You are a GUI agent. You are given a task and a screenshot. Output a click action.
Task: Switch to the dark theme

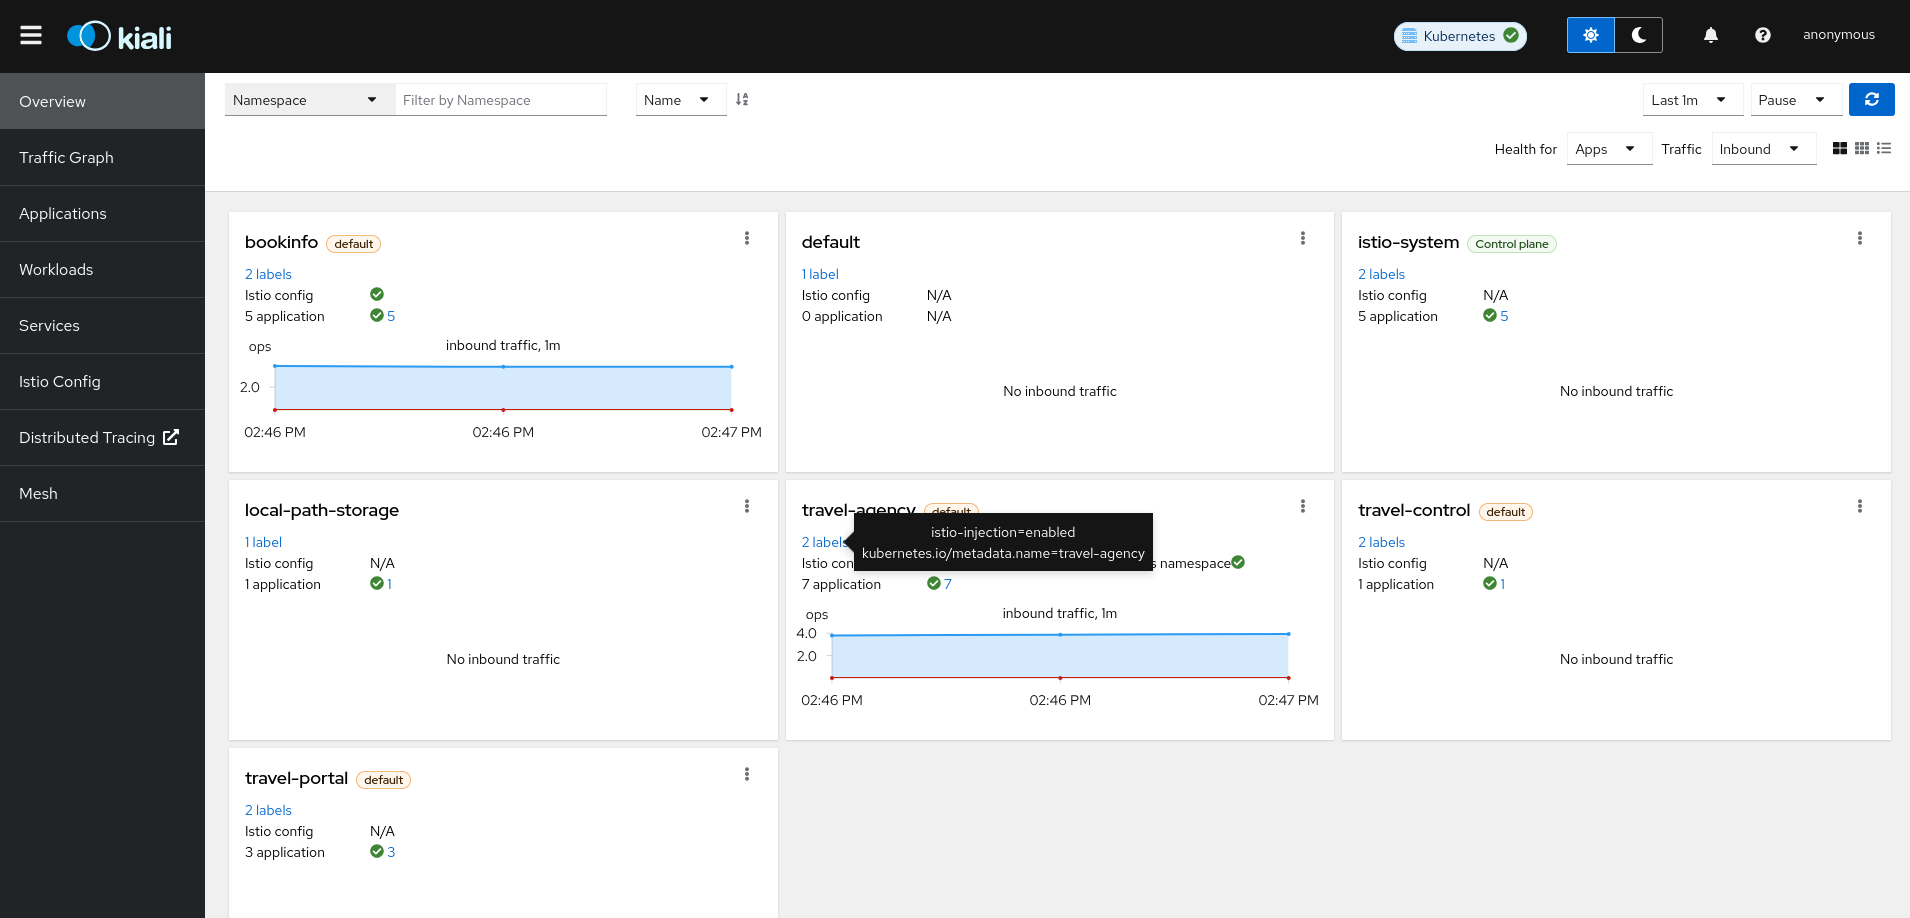click(1638, 35)
